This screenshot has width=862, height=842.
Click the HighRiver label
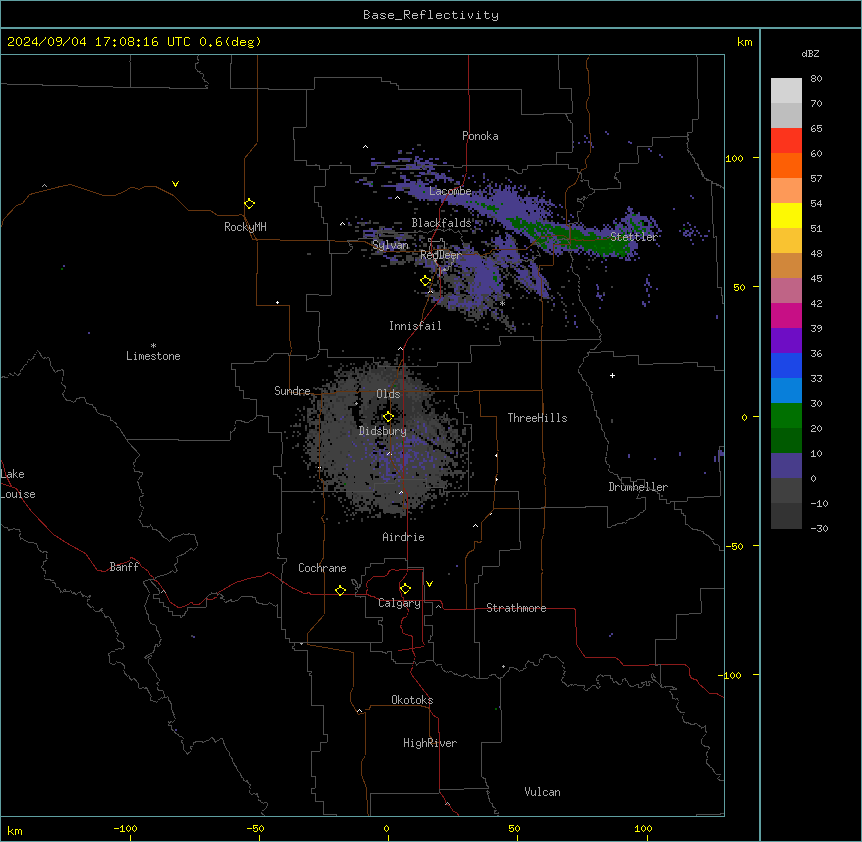[x=430, y=743]
